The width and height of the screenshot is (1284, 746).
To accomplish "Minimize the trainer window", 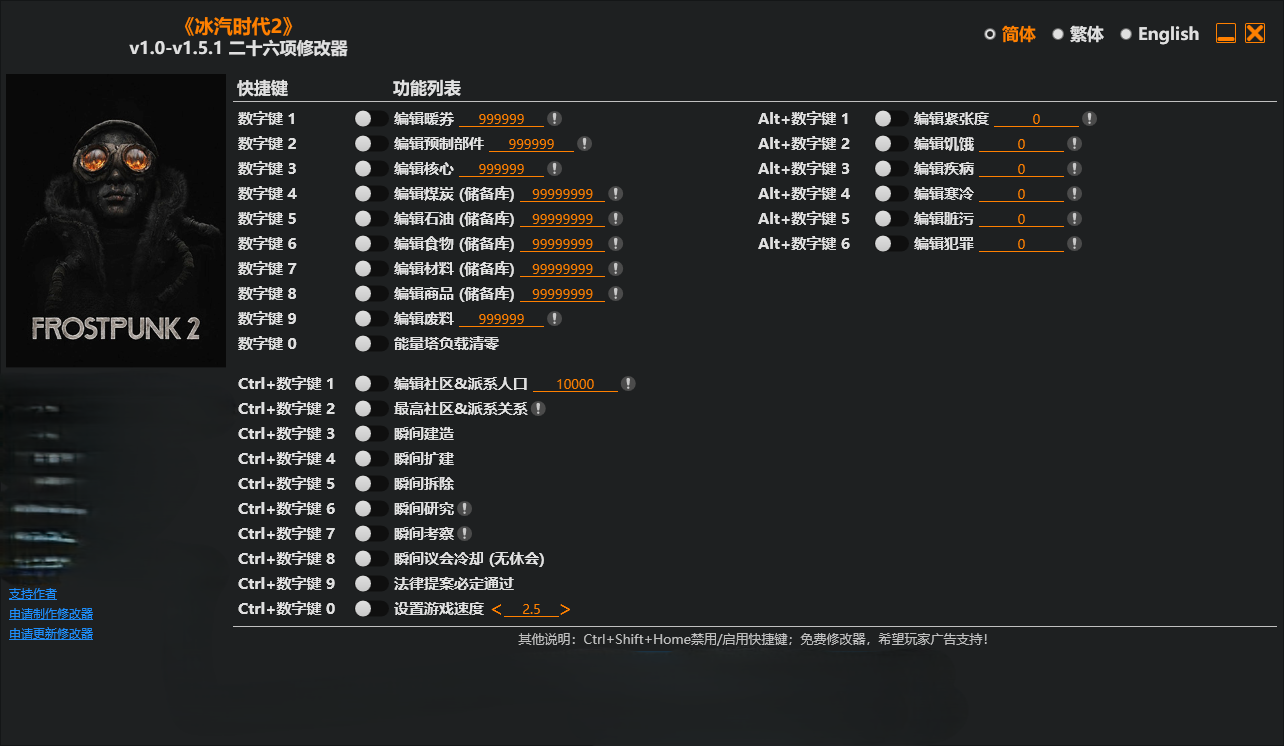I will click(x=1226, y=34).
